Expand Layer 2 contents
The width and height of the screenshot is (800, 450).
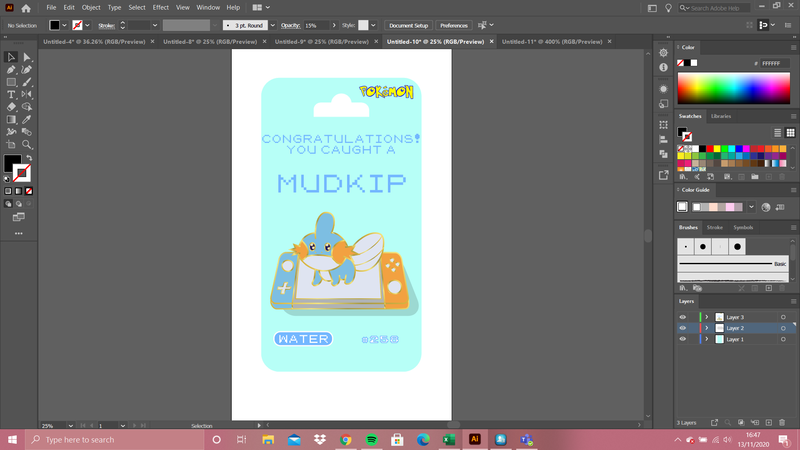707,328
